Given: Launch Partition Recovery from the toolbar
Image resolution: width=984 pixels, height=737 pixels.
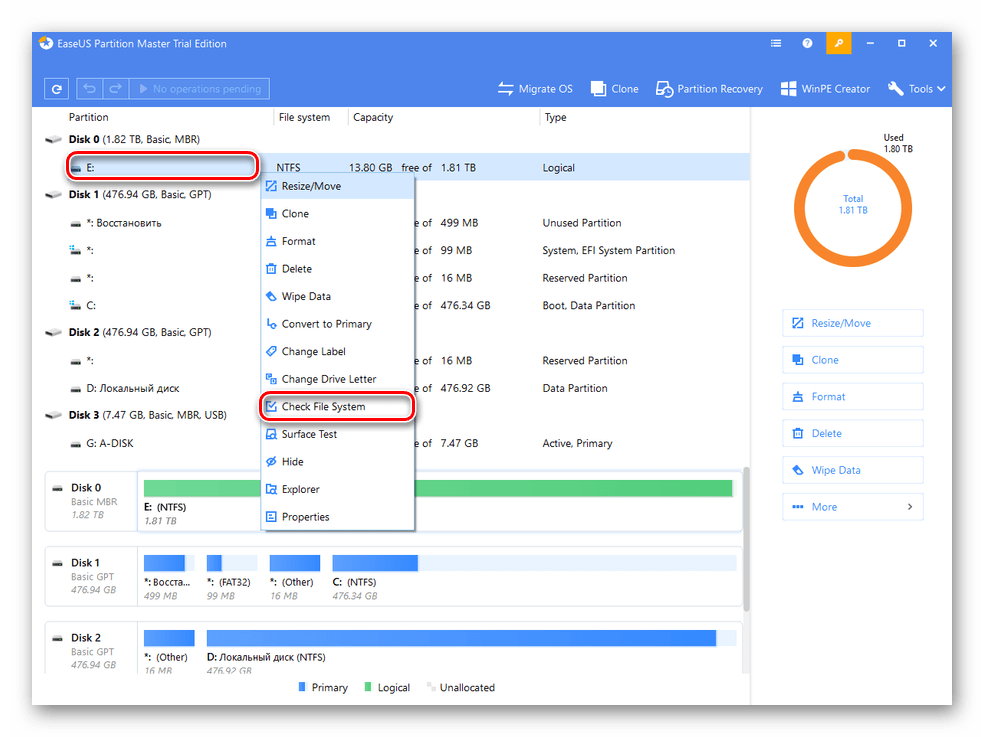Looking at the screenshot, I should coord(709,89).
